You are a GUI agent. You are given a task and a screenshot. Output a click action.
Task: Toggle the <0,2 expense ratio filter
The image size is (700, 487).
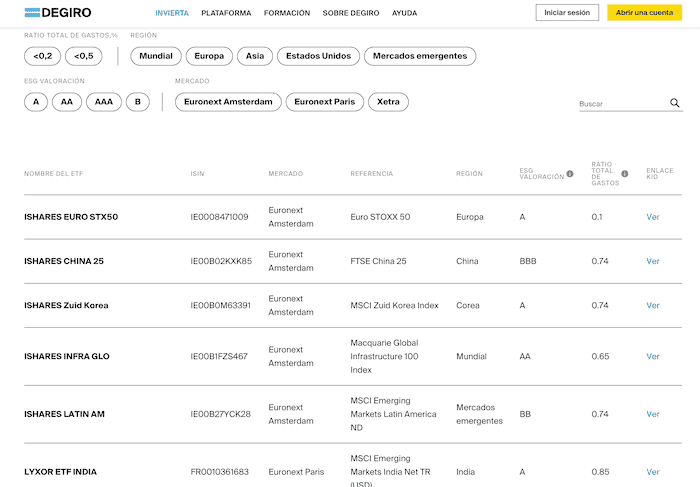point(42,56)
